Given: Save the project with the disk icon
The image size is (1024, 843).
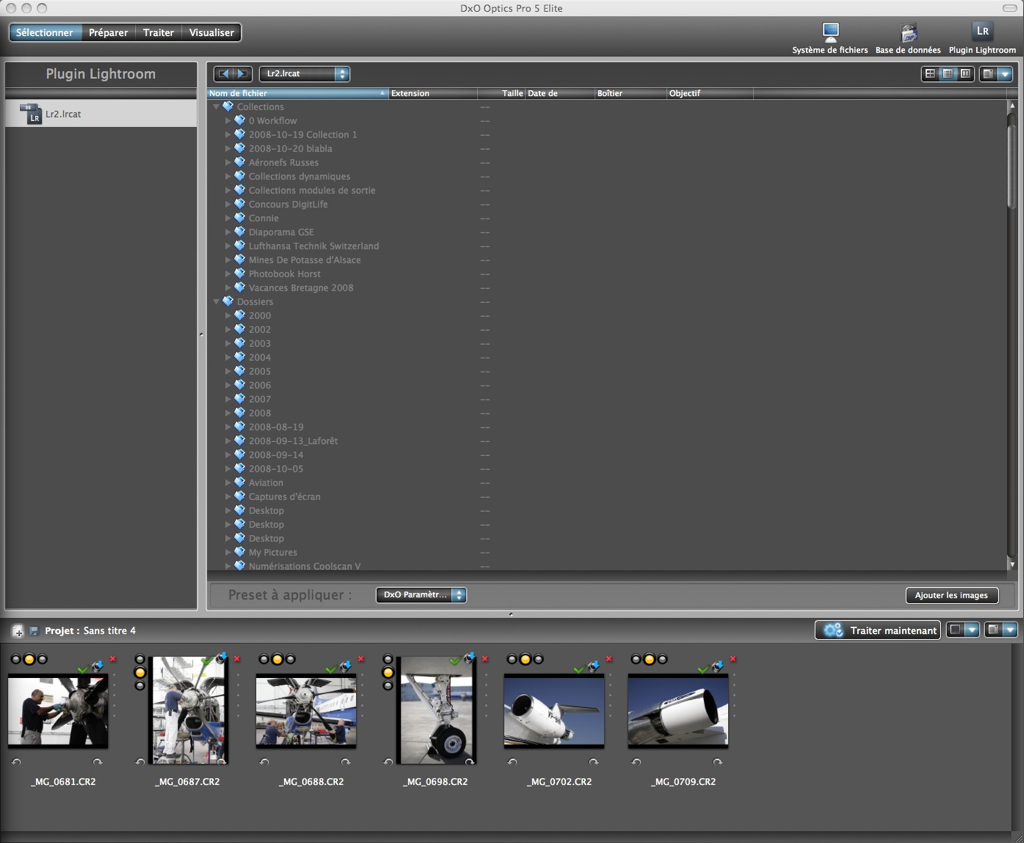Looking at the screenshot, I should pos(33,631).
